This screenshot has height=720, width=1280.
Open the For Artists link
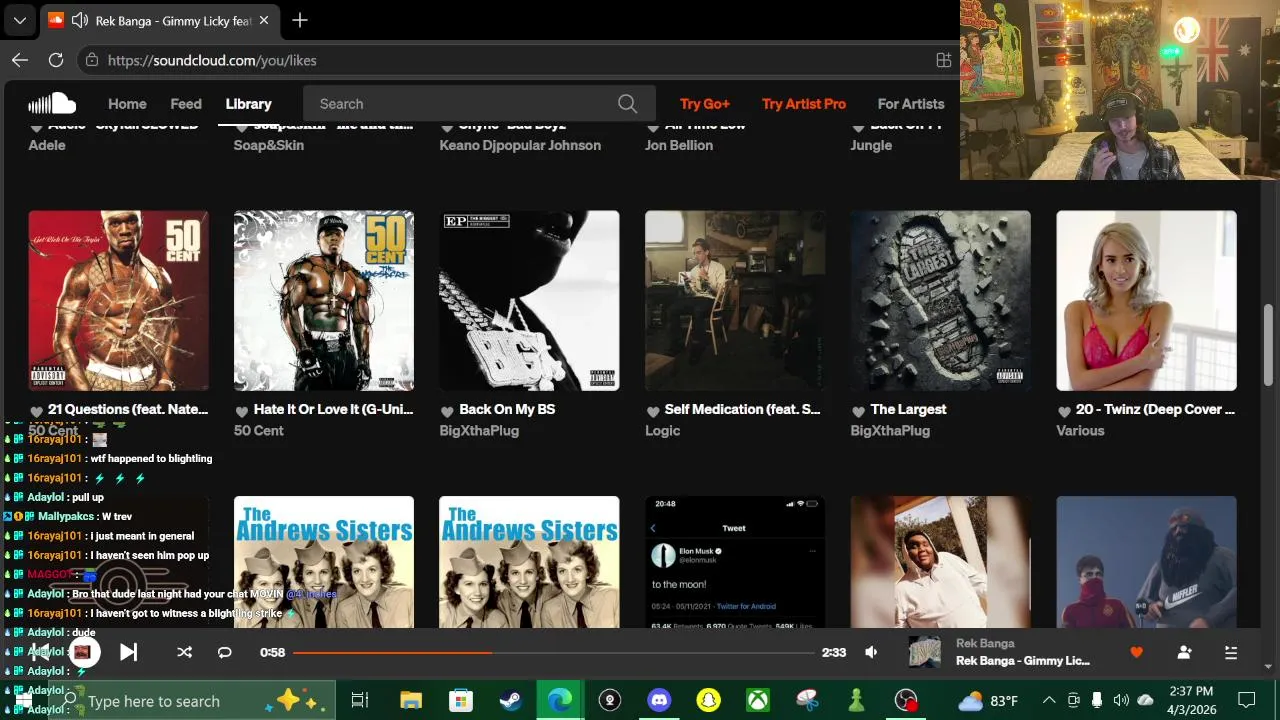(911, 103)
